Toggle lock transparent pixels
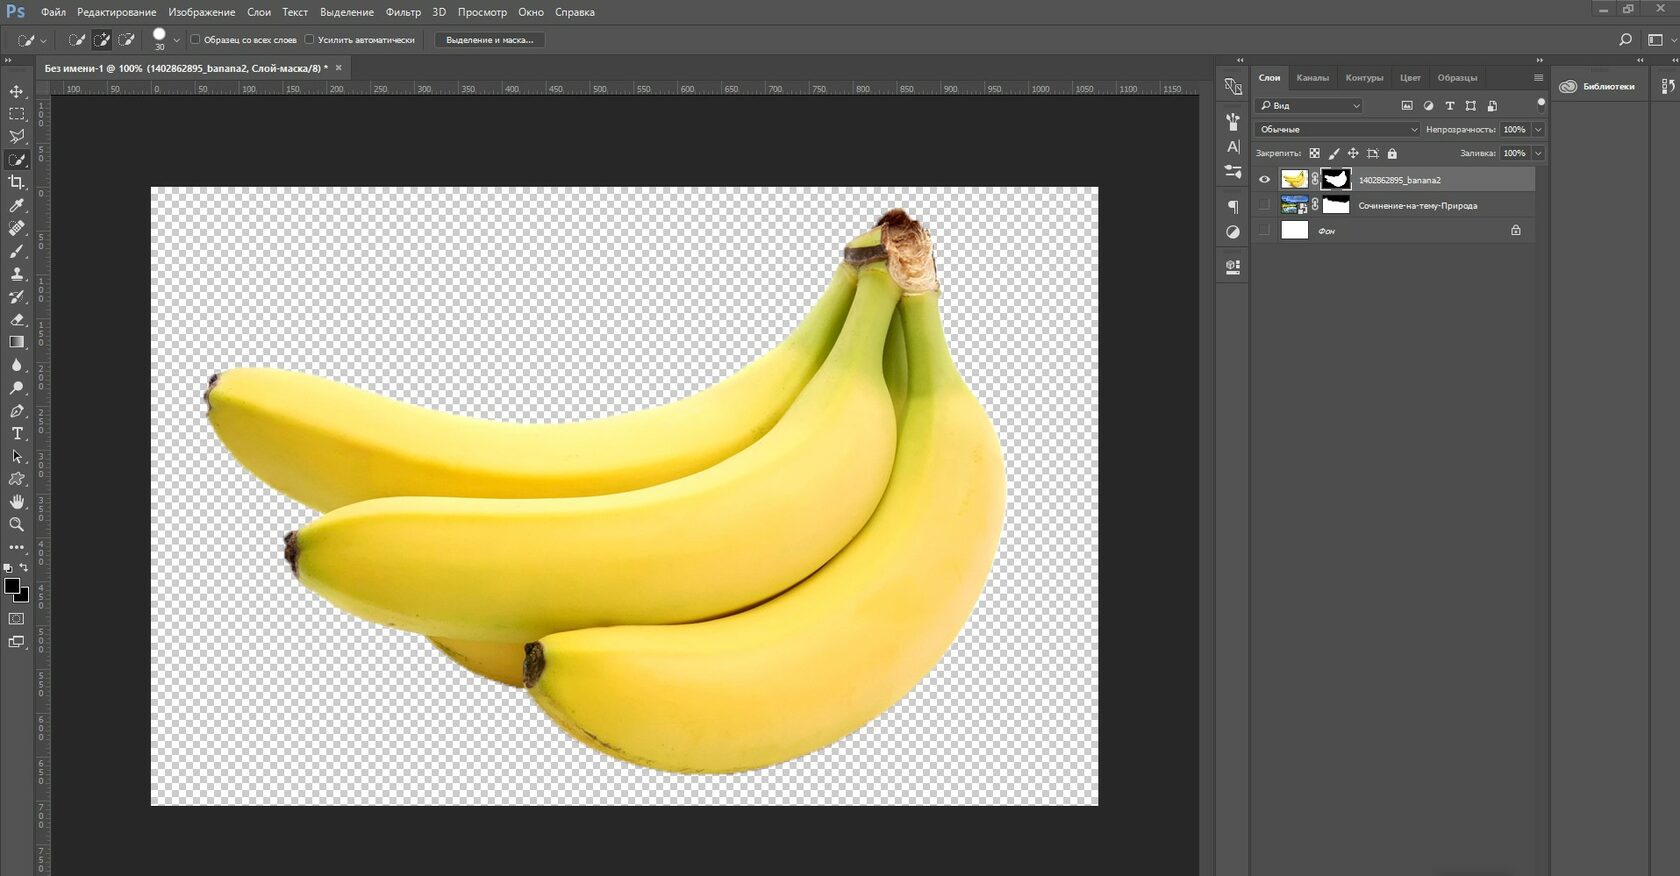The width and height of the screenshot is (1680, 876). pyautogui.click(x=1314, y=153)
